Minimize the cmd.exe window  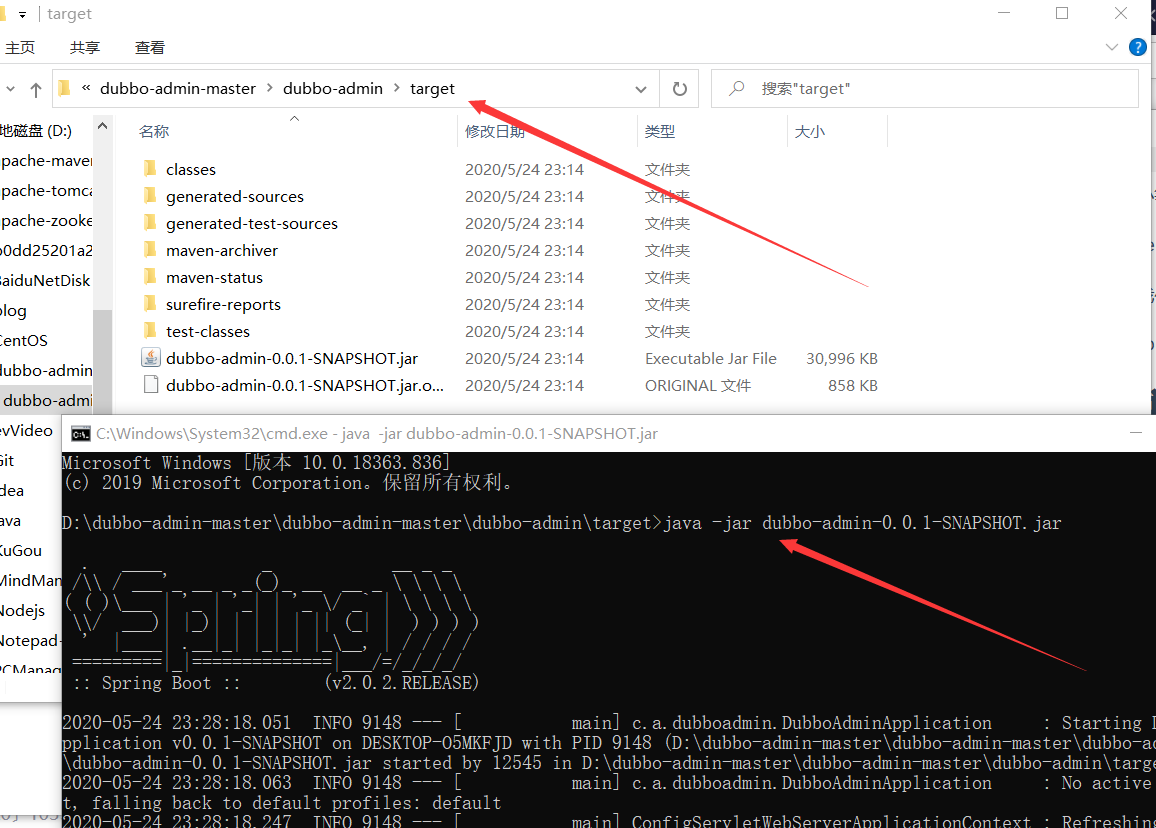(x=1135, y=434)
